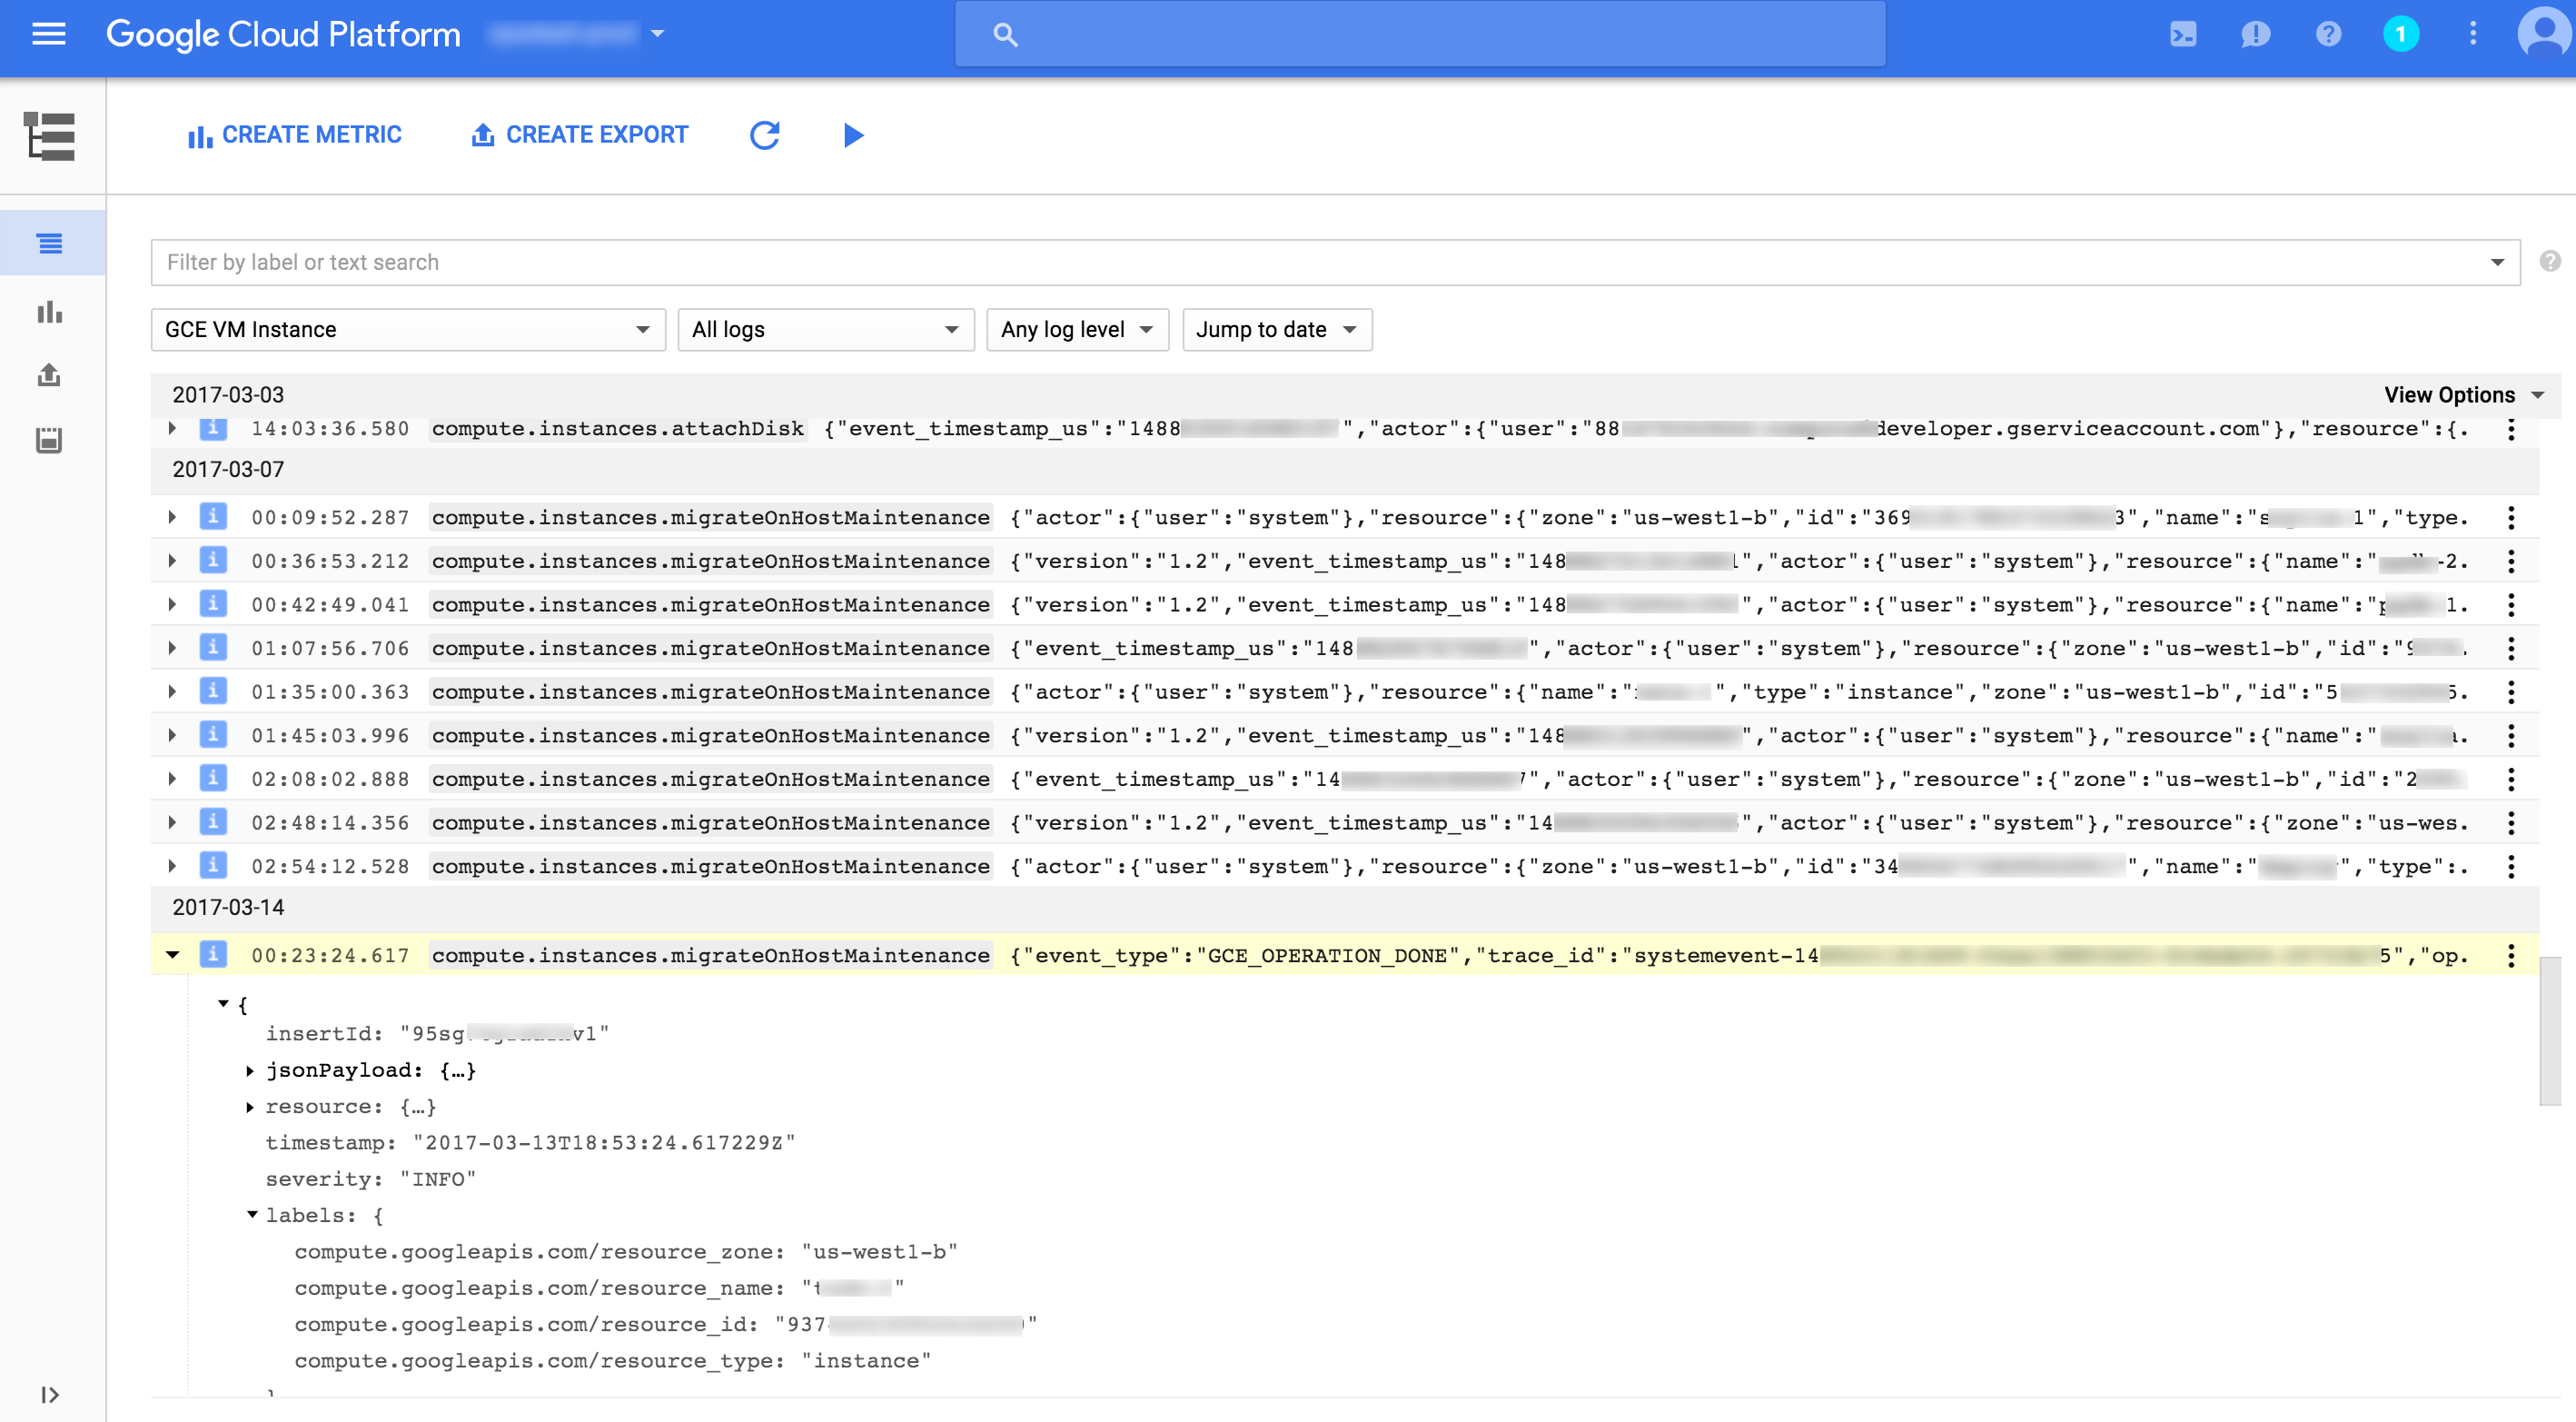Screen dimensions: 2576x1422
Task: Click CREATE METRIC button
Action: point(295,135)
